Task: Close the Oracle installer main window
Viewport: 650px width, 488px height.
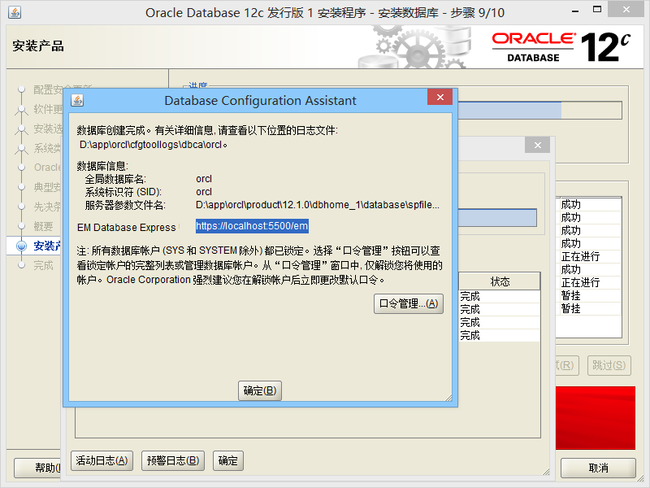Action: coord(626,10)
